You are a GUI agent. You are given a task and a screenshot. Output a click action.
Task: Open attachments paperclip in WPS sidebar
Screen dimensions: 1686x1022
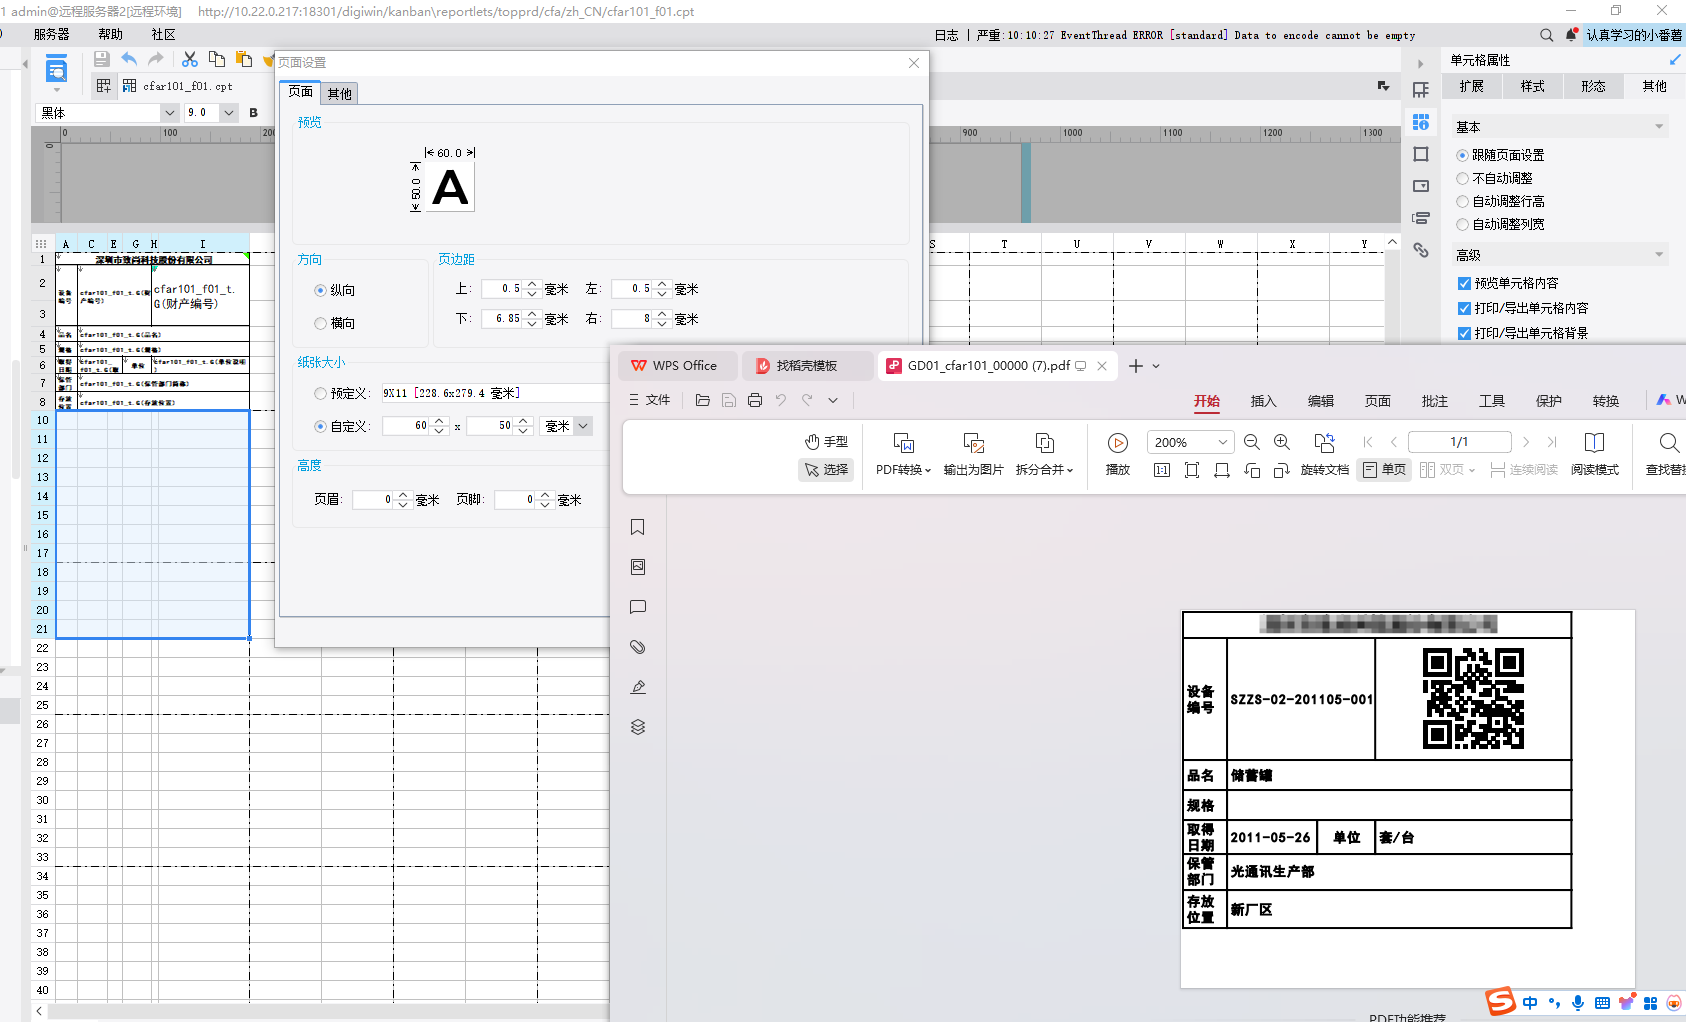[x=638, y=647]
